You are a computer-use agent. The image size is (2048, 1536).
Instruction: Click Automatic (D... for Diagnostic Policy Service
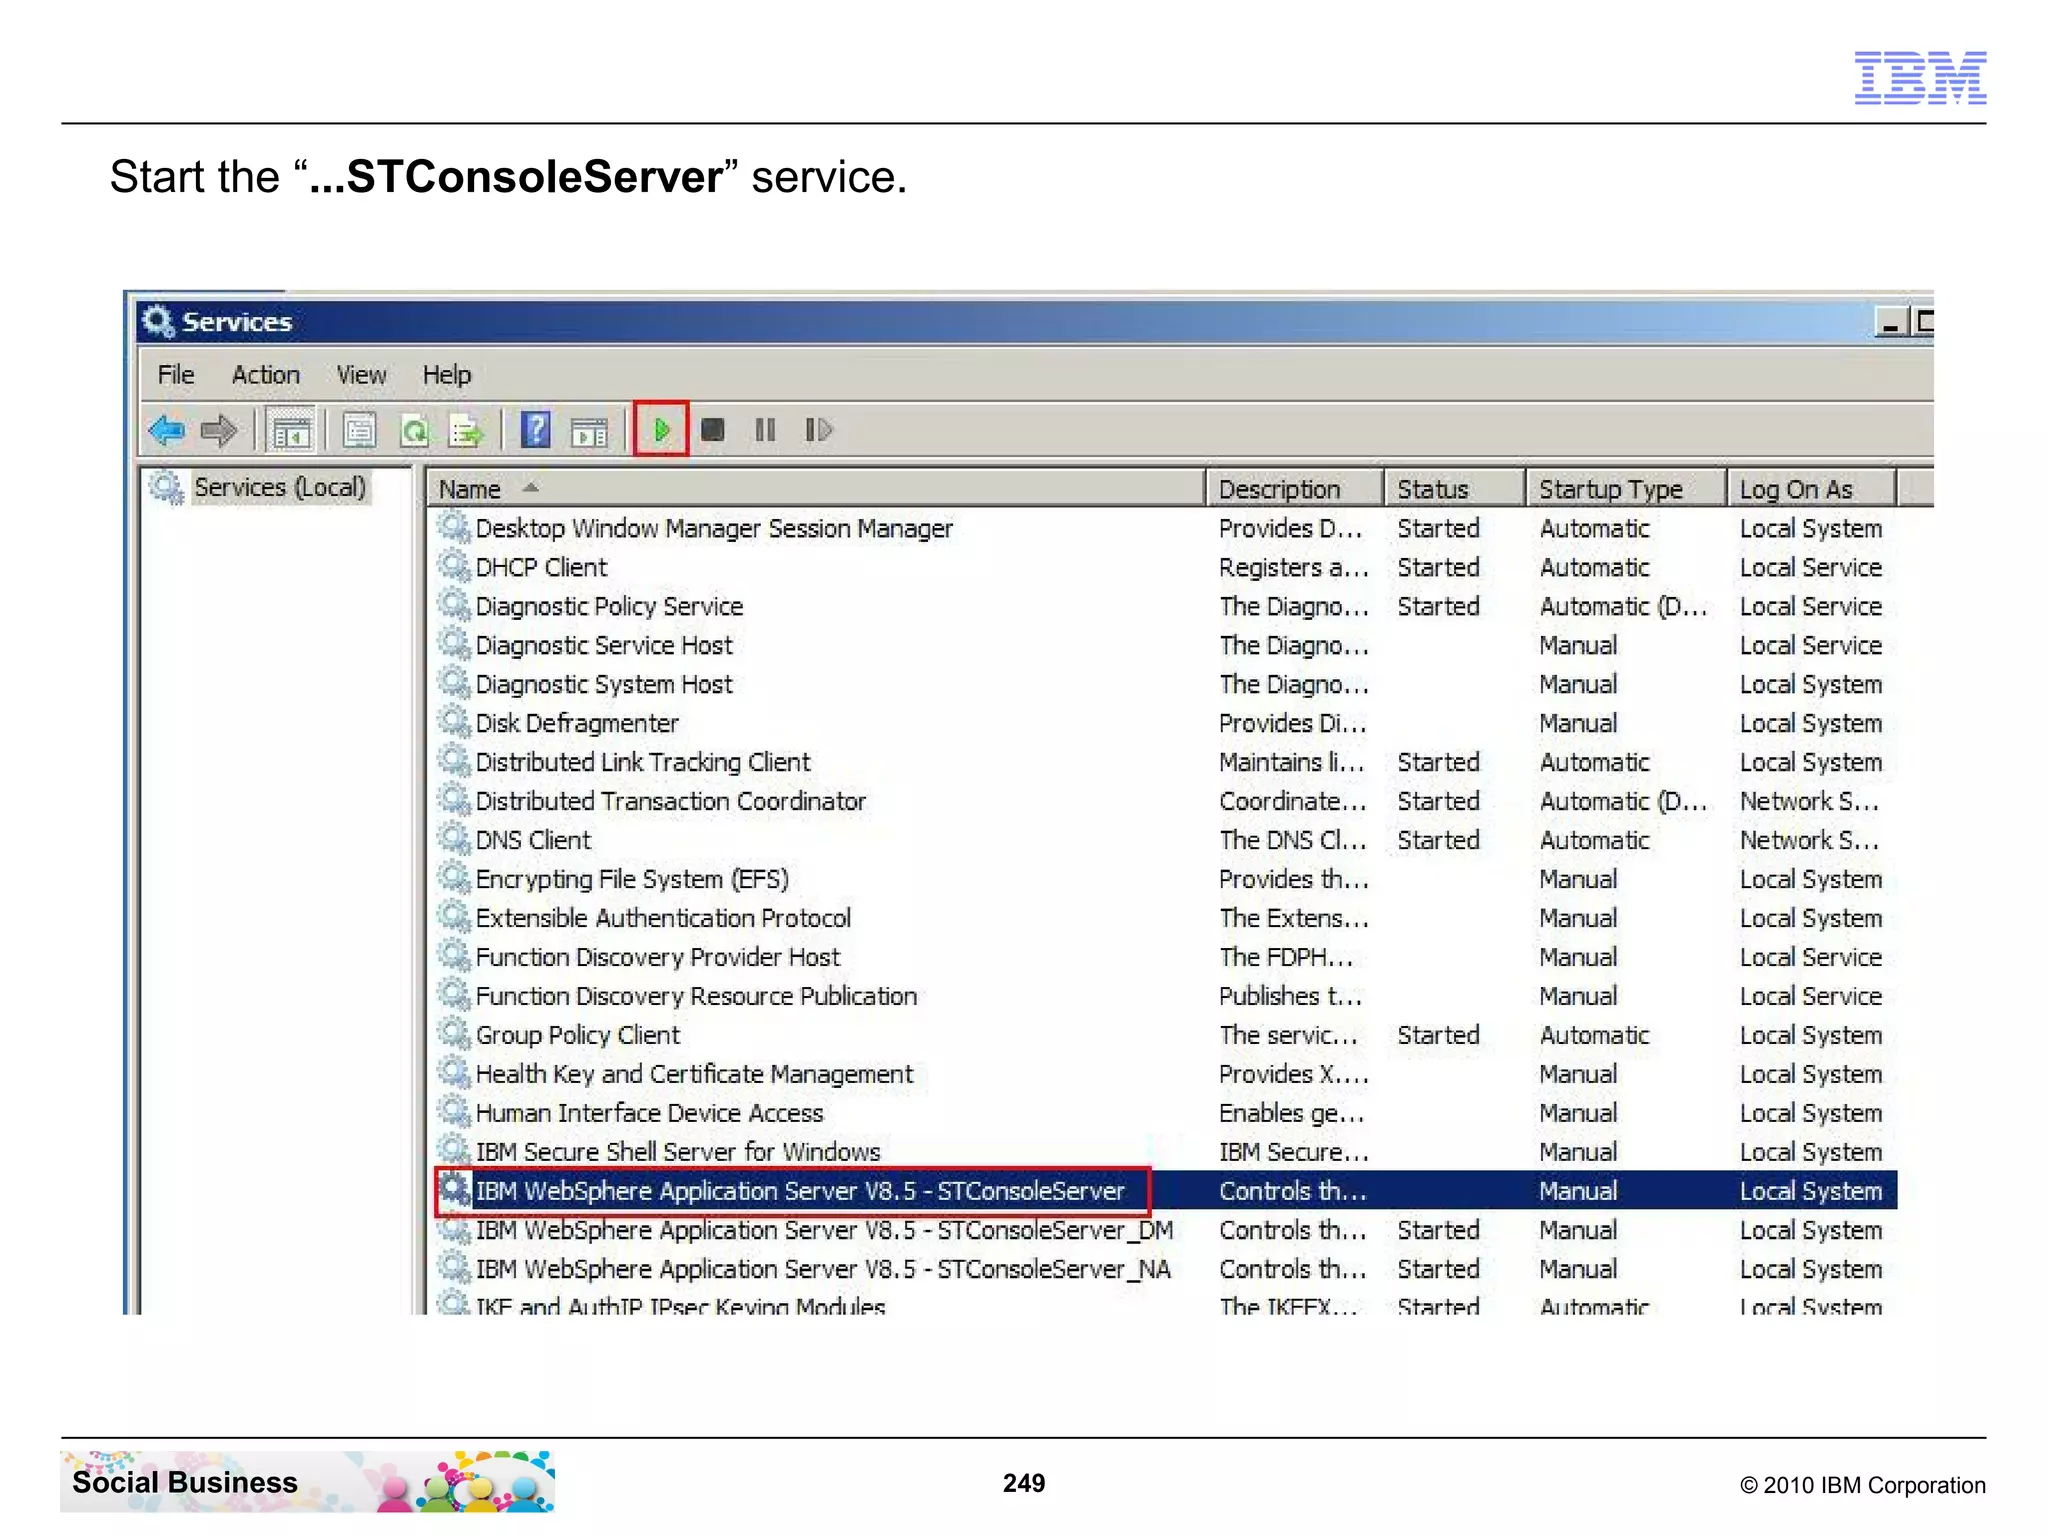point(1623,606)
